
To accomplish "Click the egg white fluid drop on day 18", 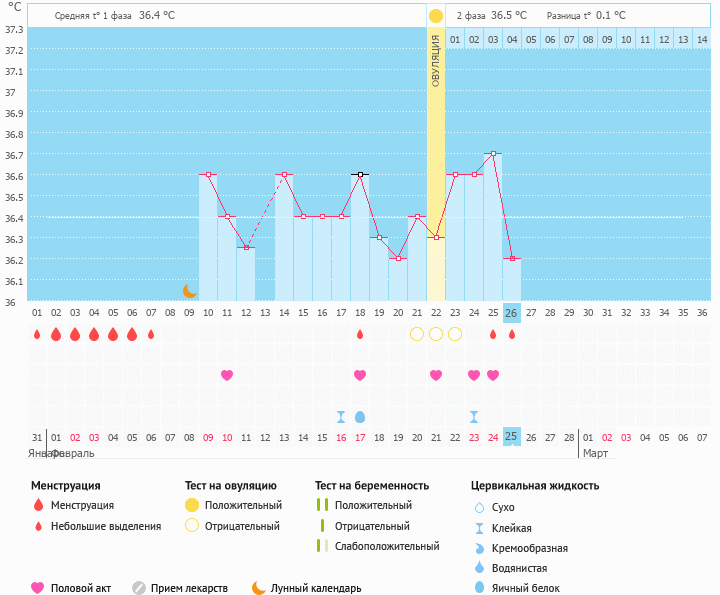I will pos(360,416).
